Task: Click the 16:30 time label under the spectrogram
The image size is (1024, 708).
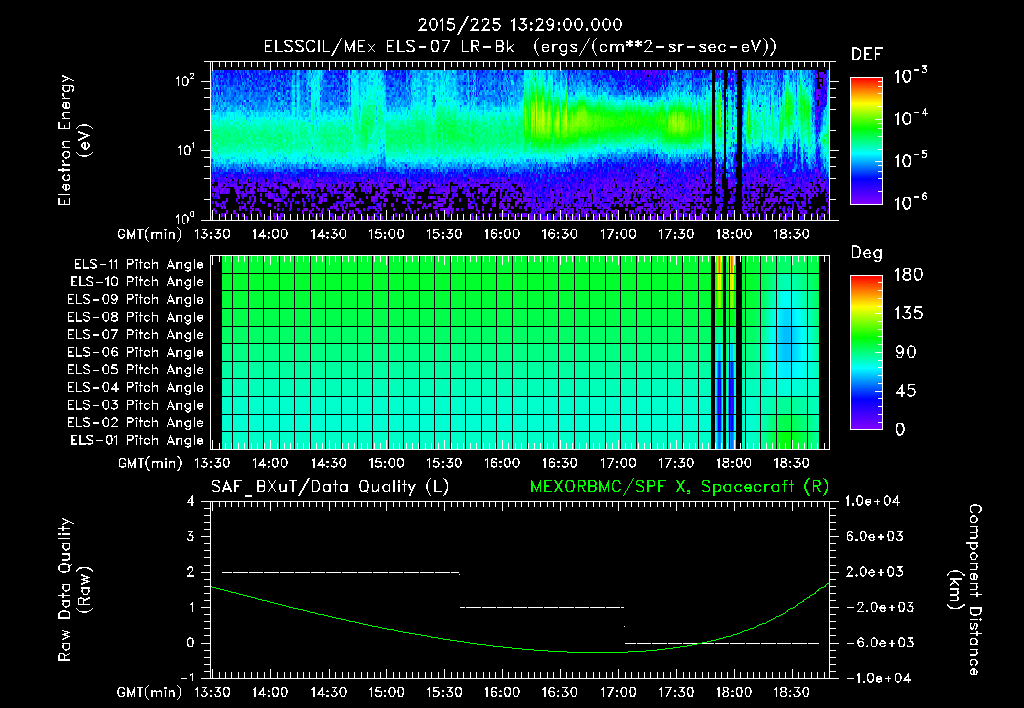Action: [560, 234]
